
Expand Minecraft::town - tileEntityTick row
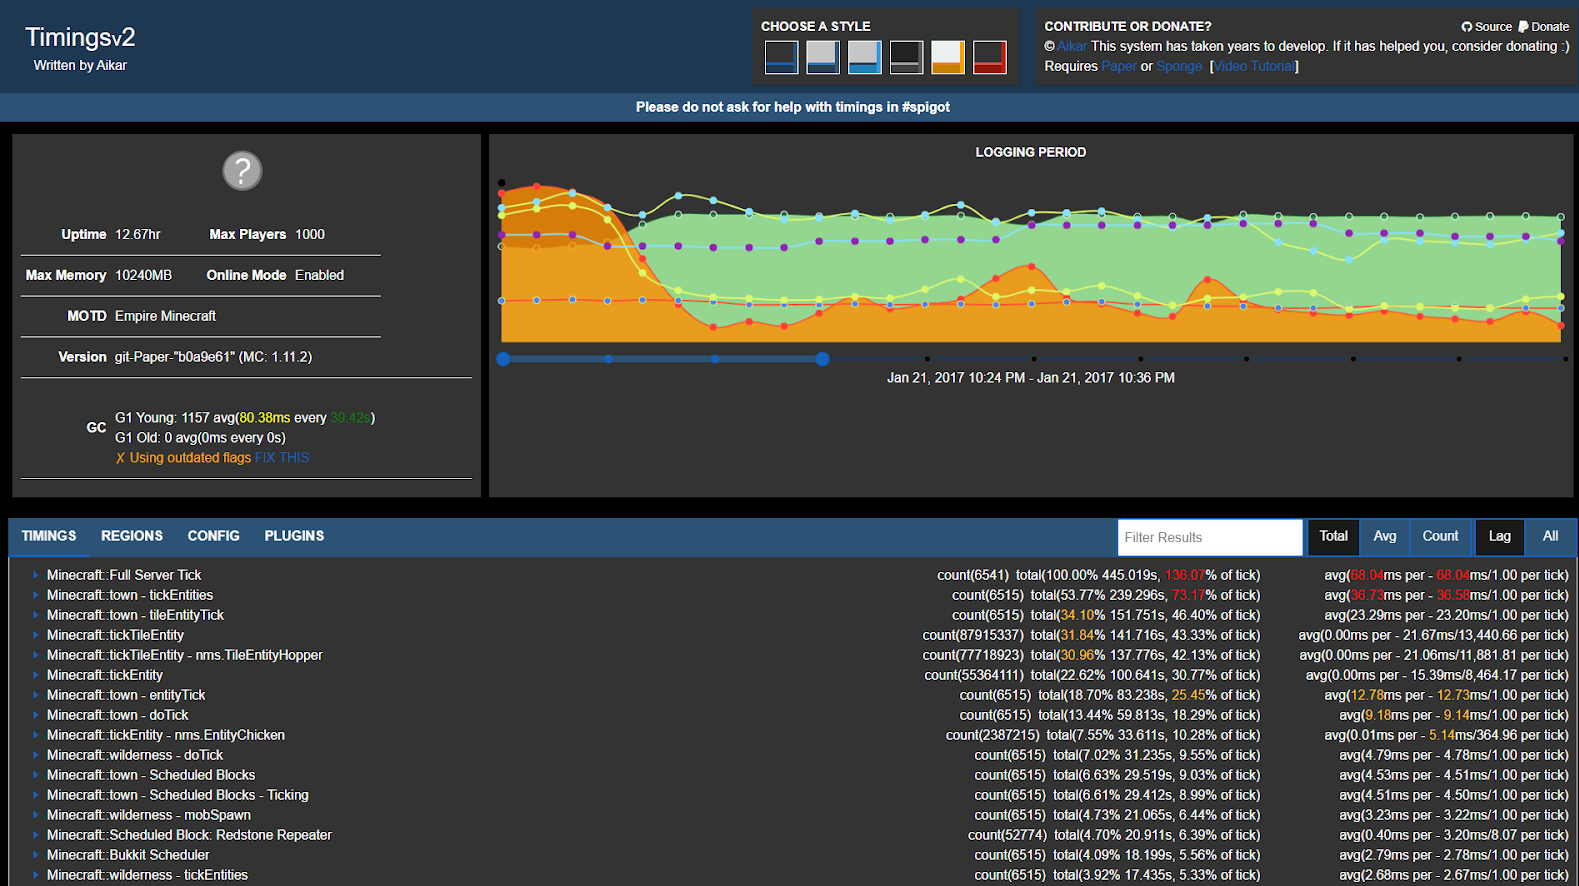click(x=35, y=615)
